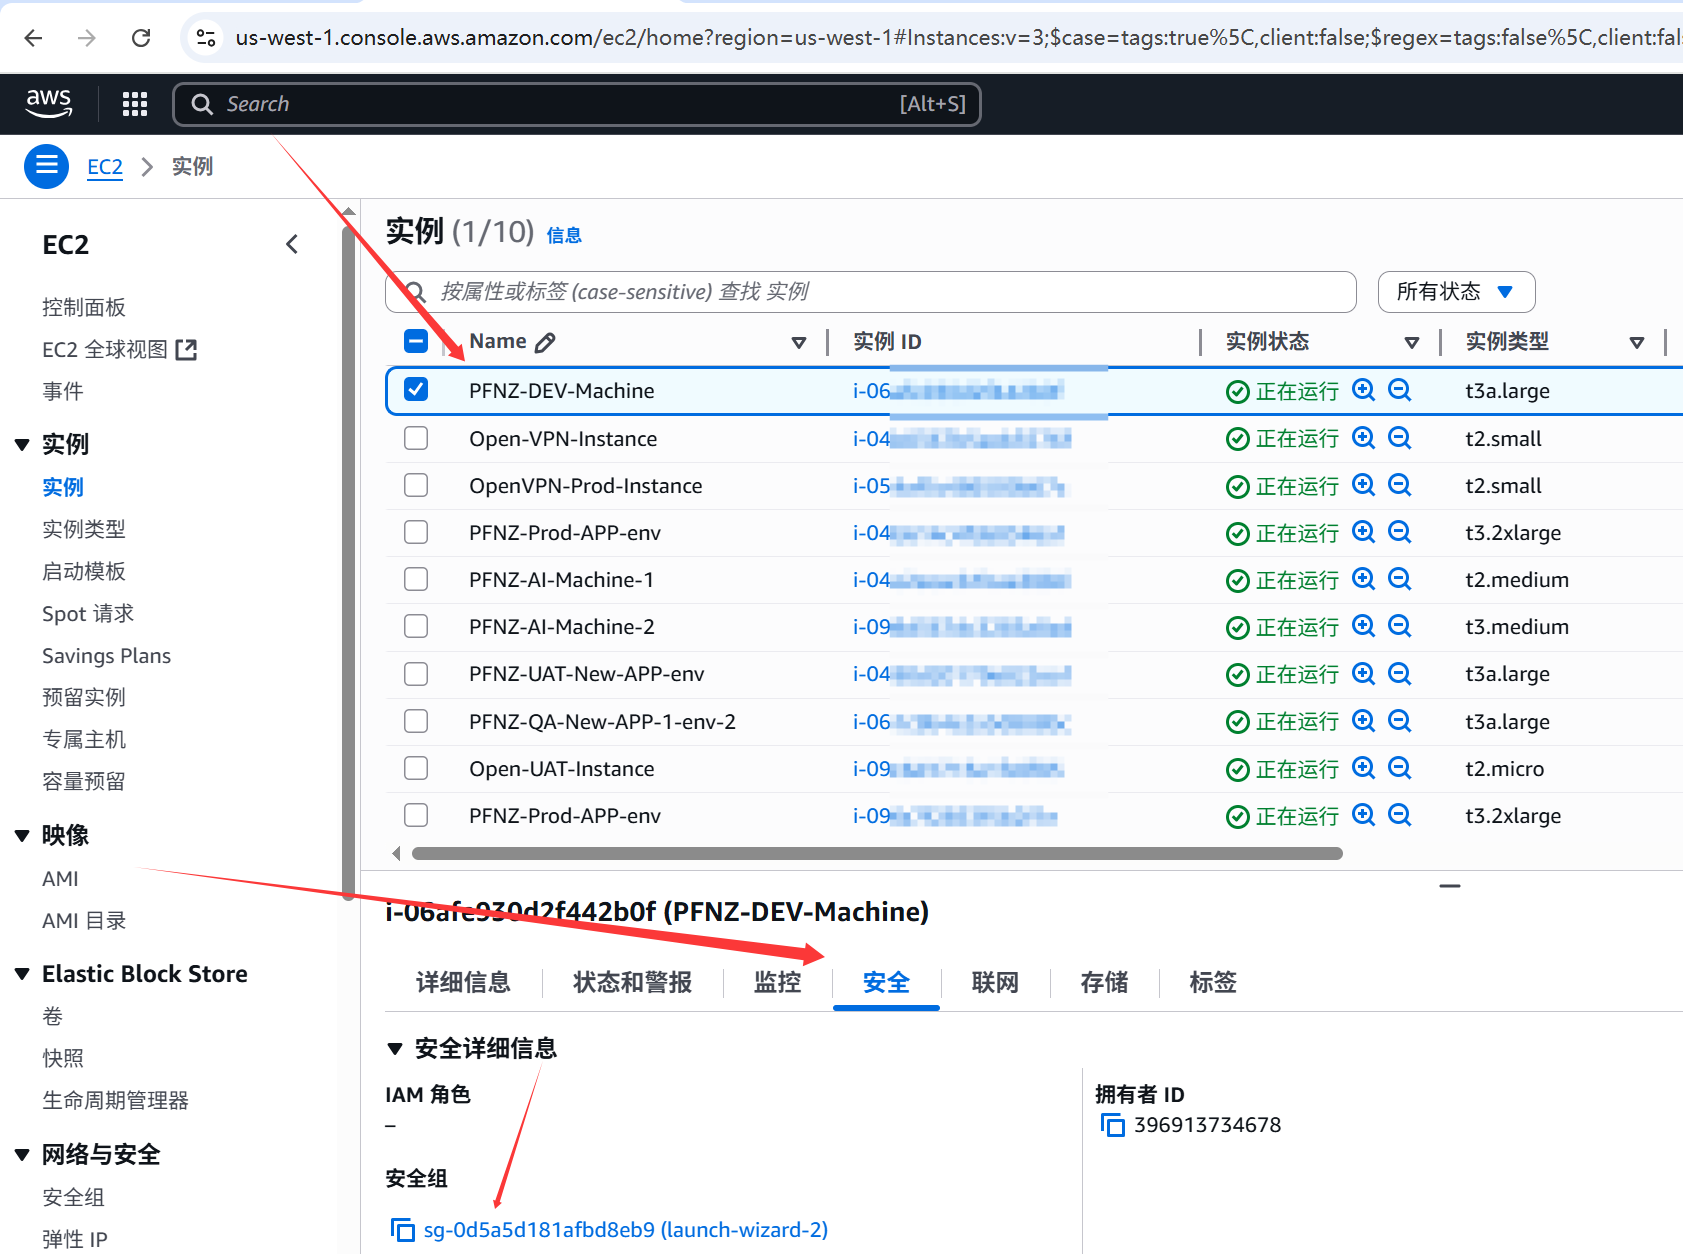Uncheck the PFNZ-DEV-Machine checkbox

pos(416,389)
